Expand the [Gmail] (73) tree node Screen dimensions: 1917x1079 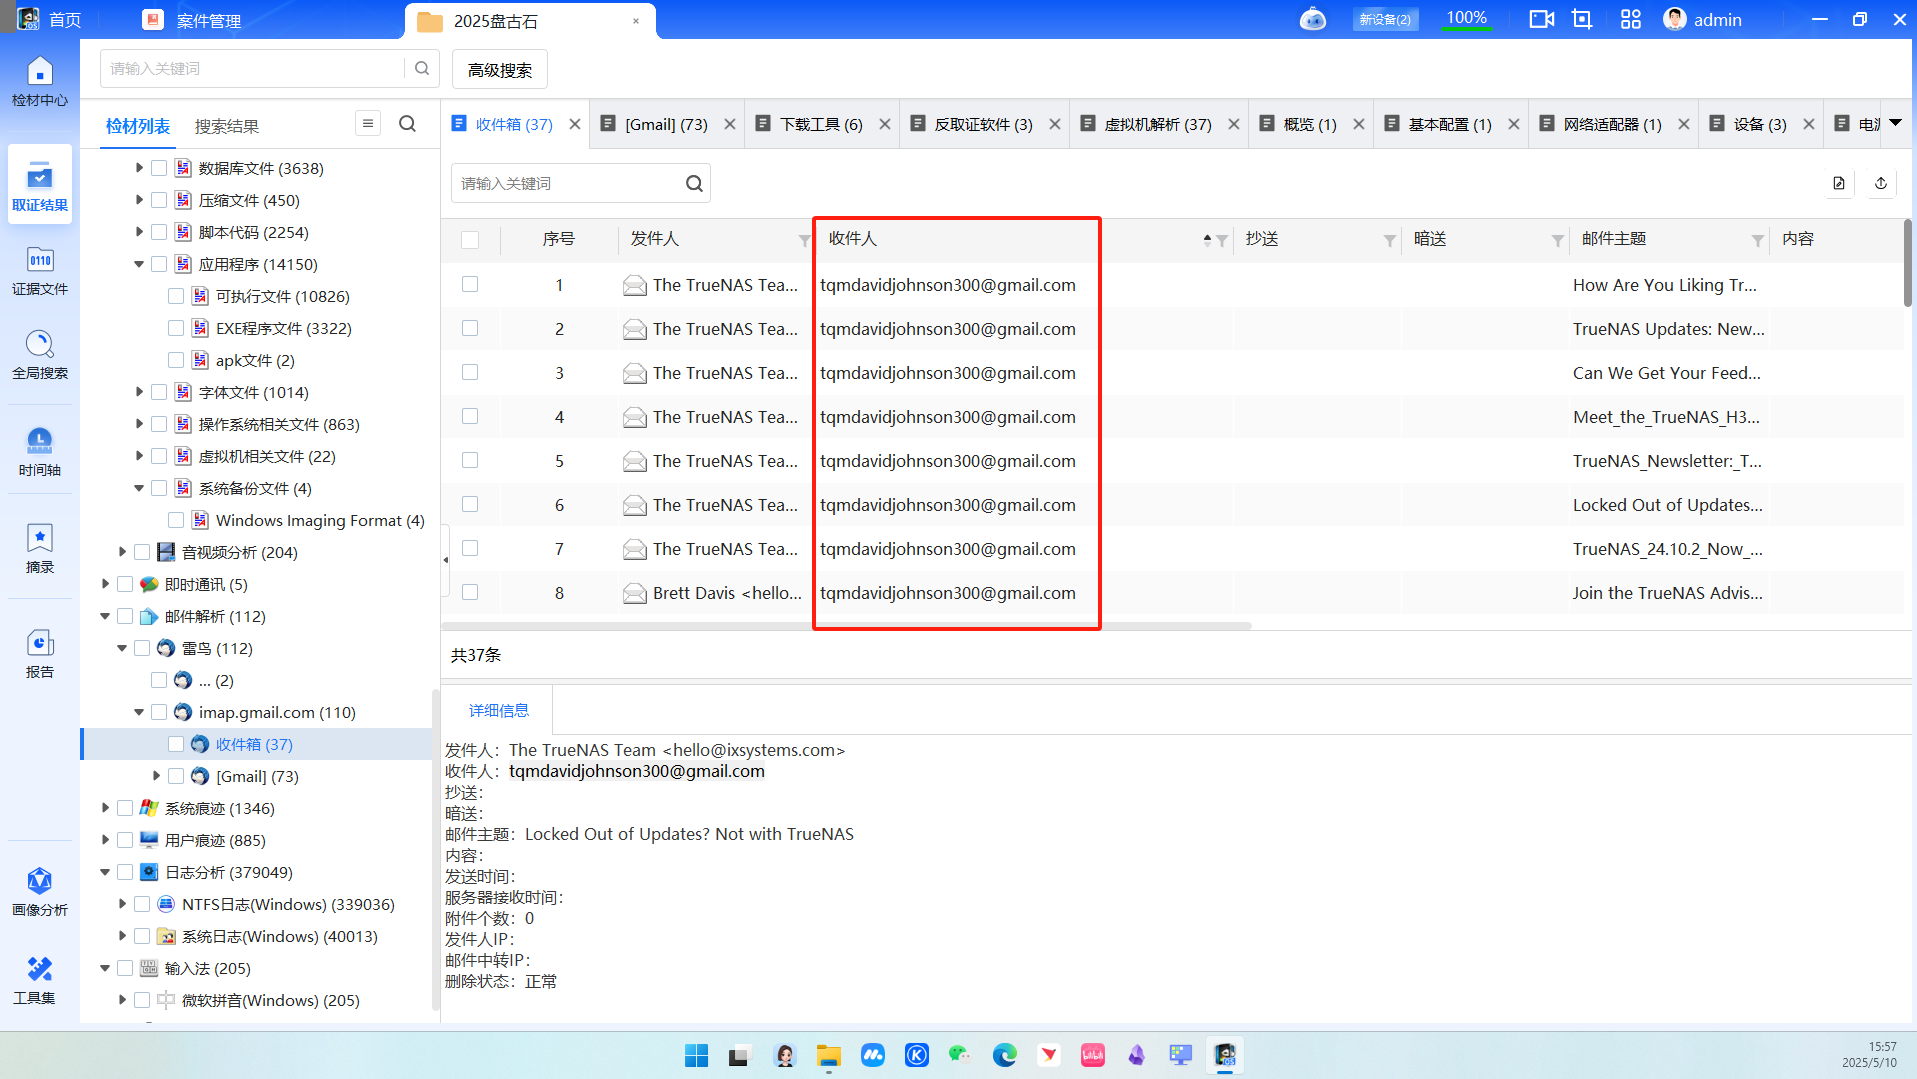(x=156, y=776)
